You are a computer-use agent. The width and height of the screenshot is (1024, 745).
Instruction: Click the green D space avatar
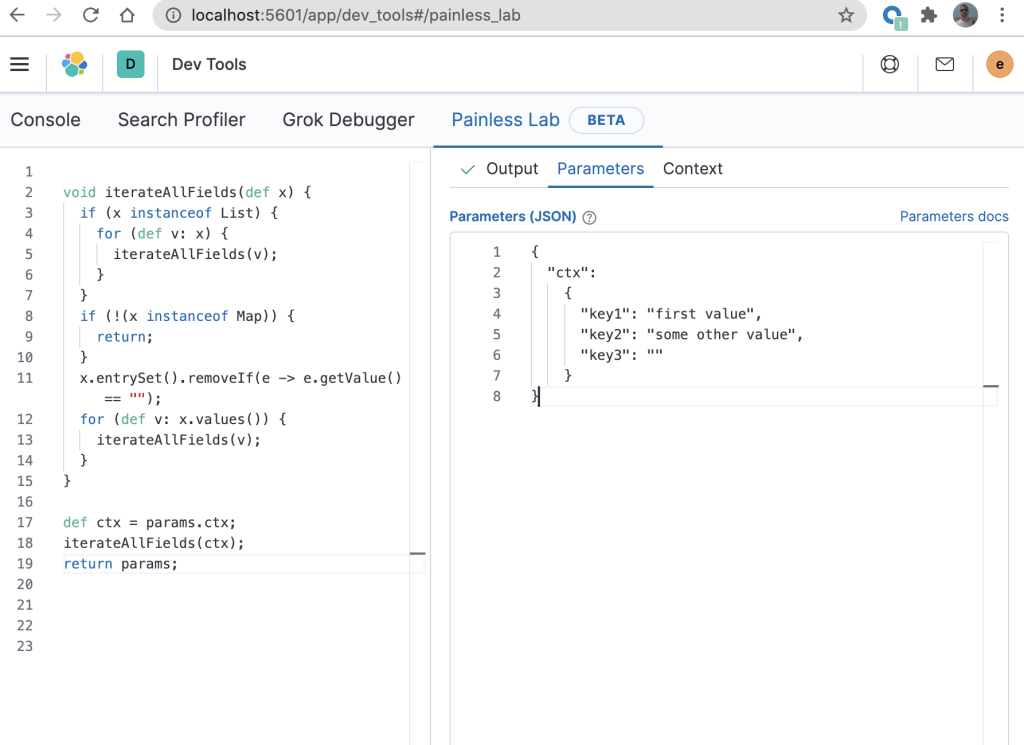pyautogui.click(x=130, y=65)
